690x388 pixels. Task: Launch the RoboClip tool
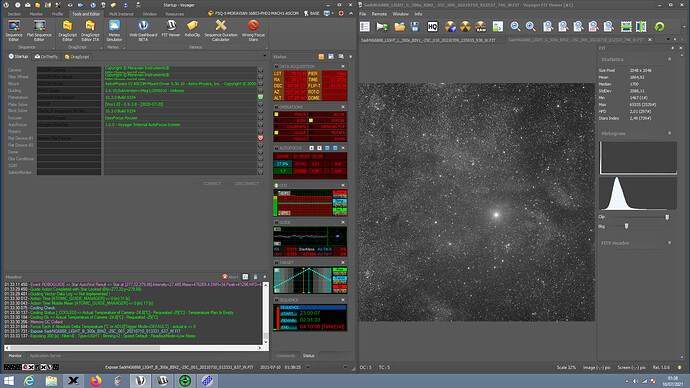(x=192, y=29)
